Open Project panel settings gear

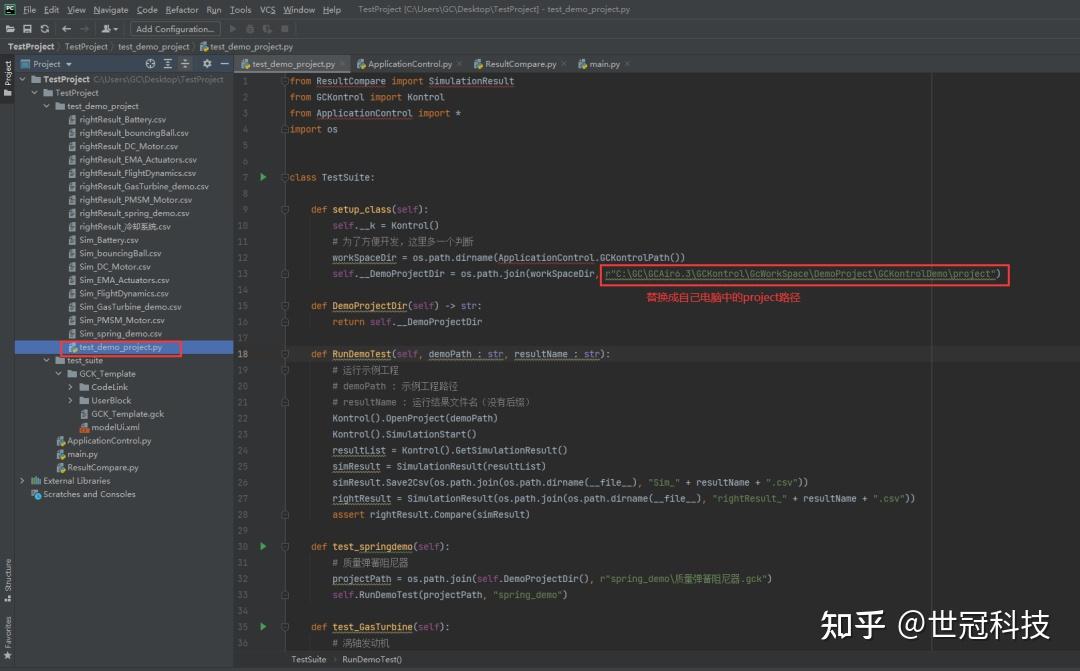coord(206,63)
